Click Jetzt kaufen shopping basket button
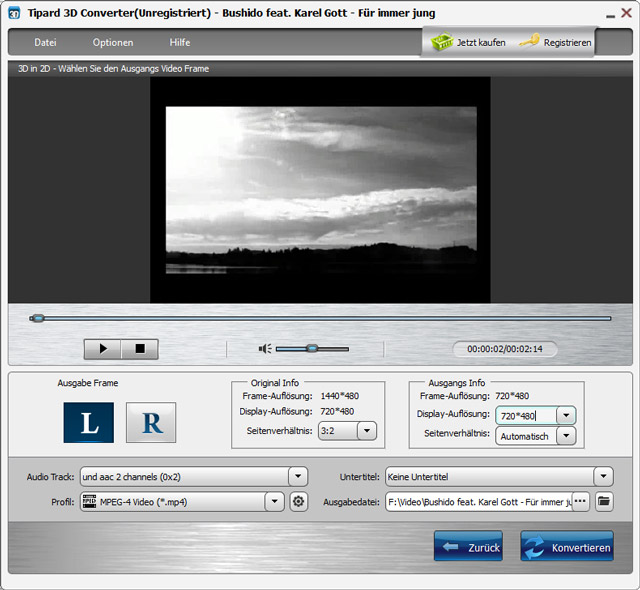 (468, 42)
